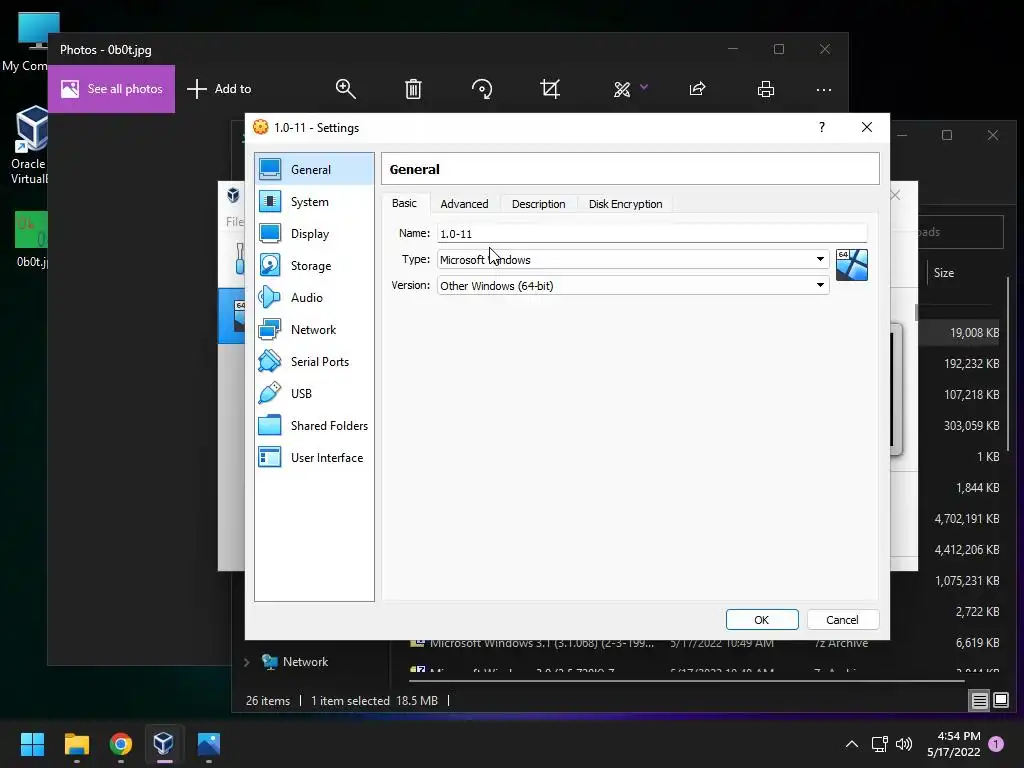Click See all photos button
The width and height of the screenshot is (1024, 768).
pos(112,89)
